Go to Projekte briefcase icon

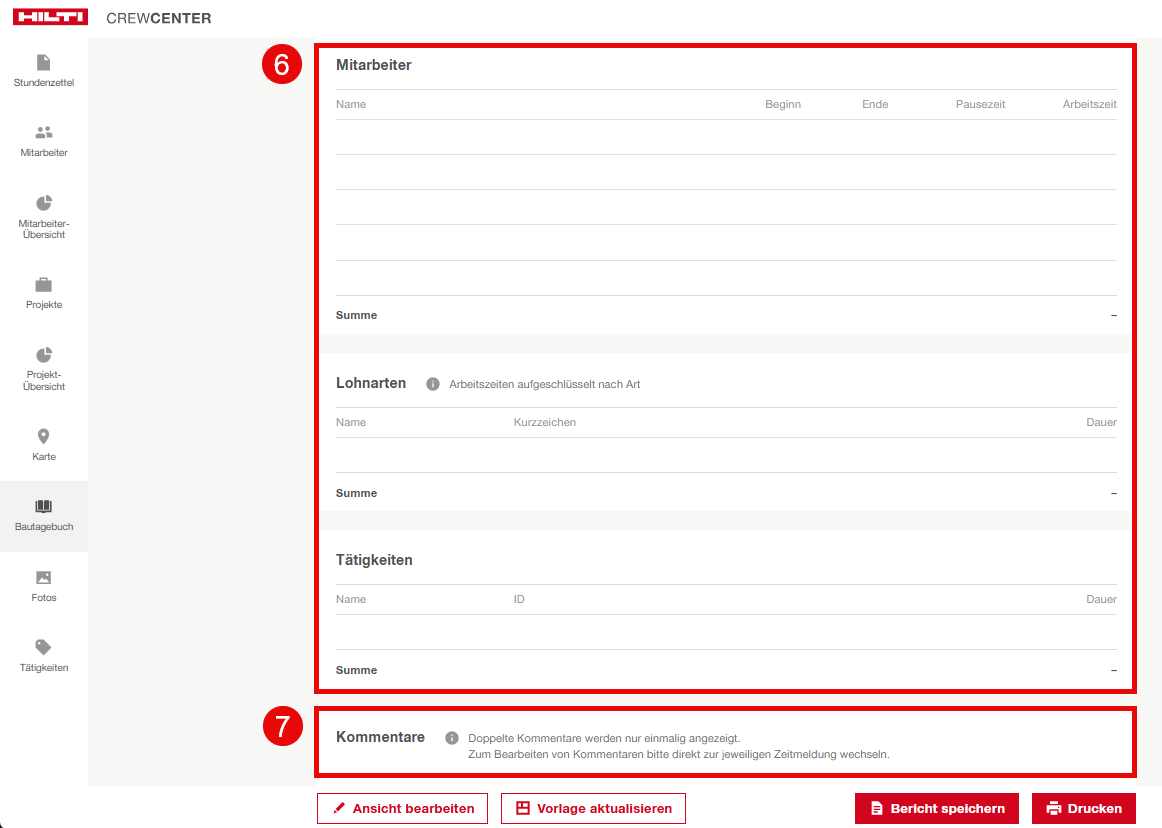[x=43, y=285]
